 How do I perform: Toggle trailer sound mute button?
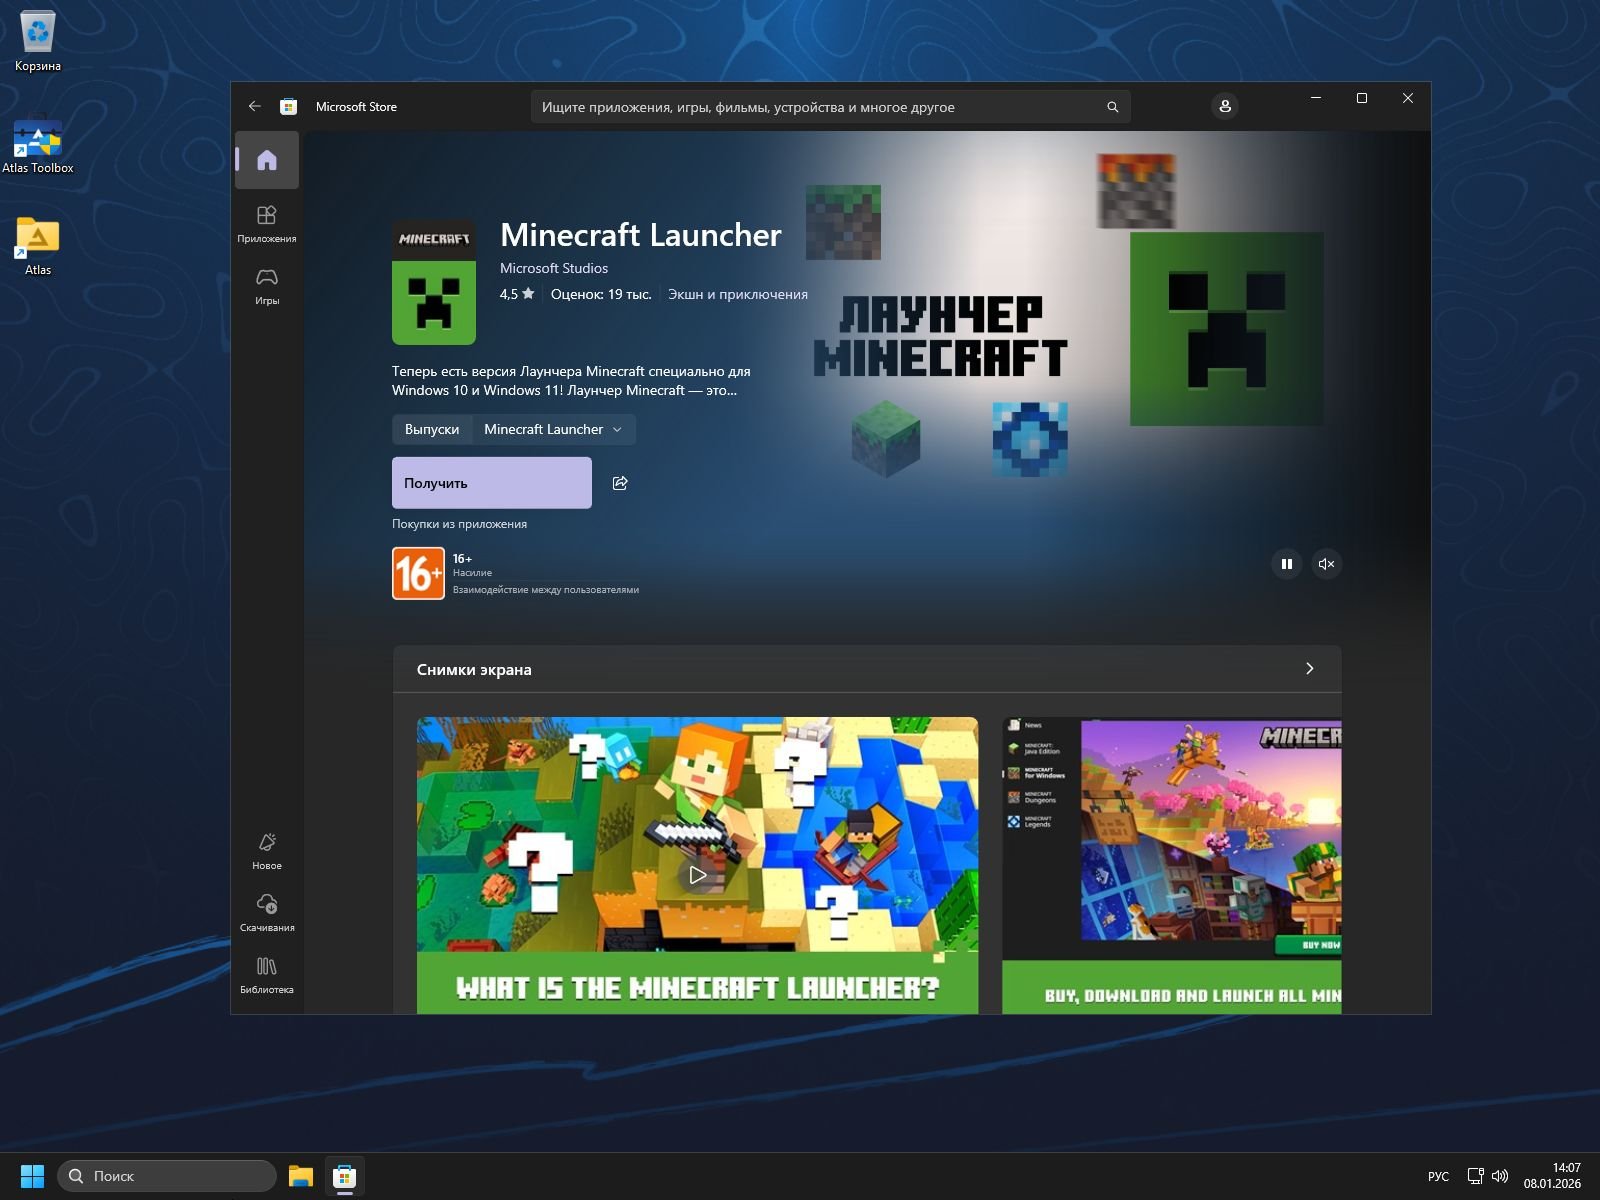click(1326, 564)
